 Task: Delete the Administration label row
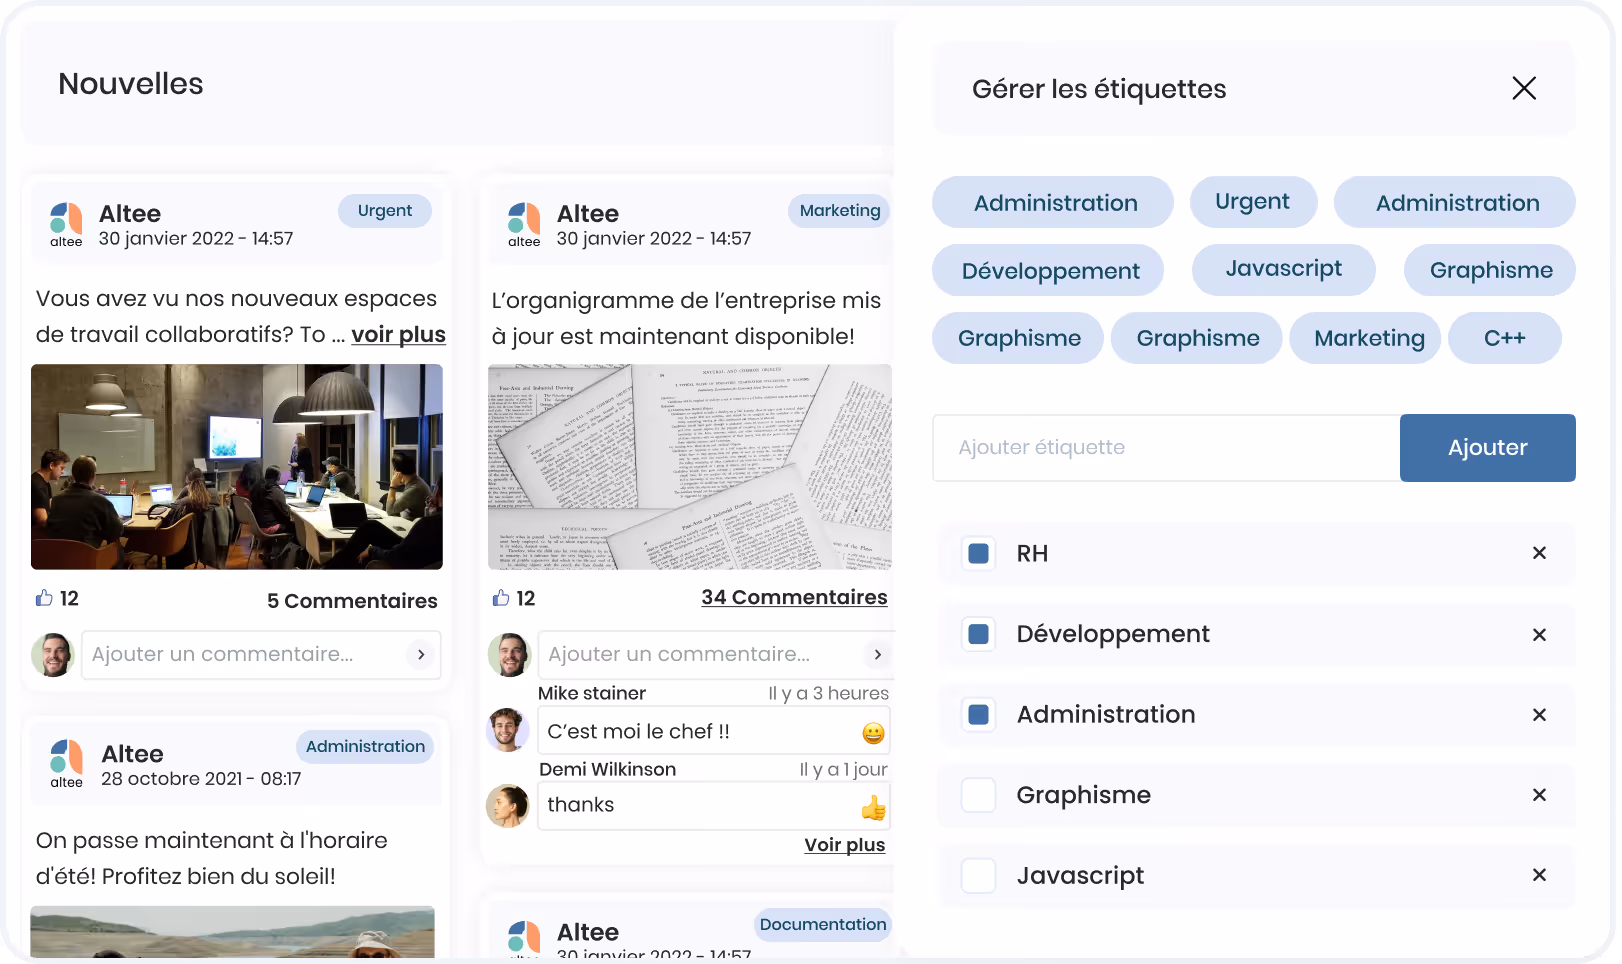(x=1539, y=715)
